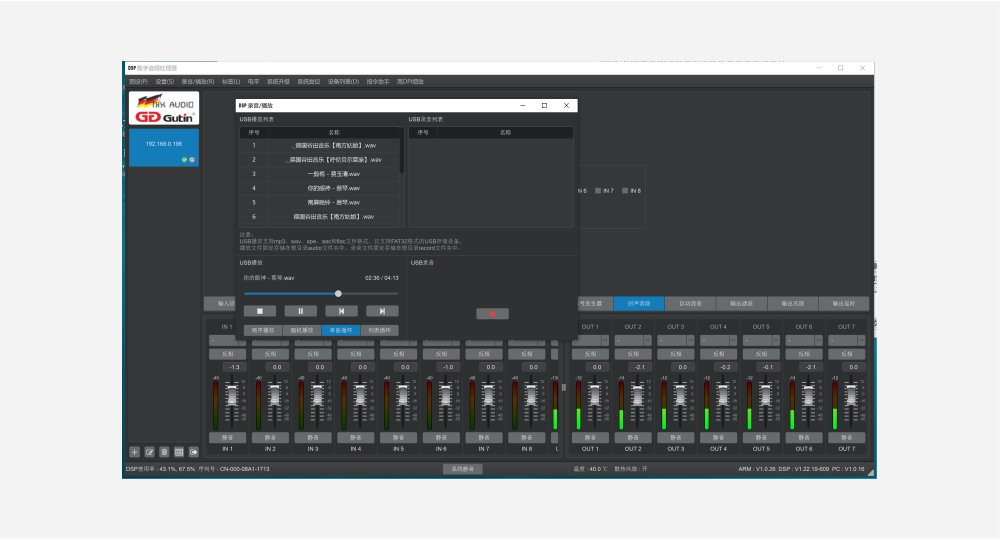Image resolution: width=1000 pixels, height=539 pixels.
Task: Open the 高DPI缩放 menu item
Action: pos(410,82)
